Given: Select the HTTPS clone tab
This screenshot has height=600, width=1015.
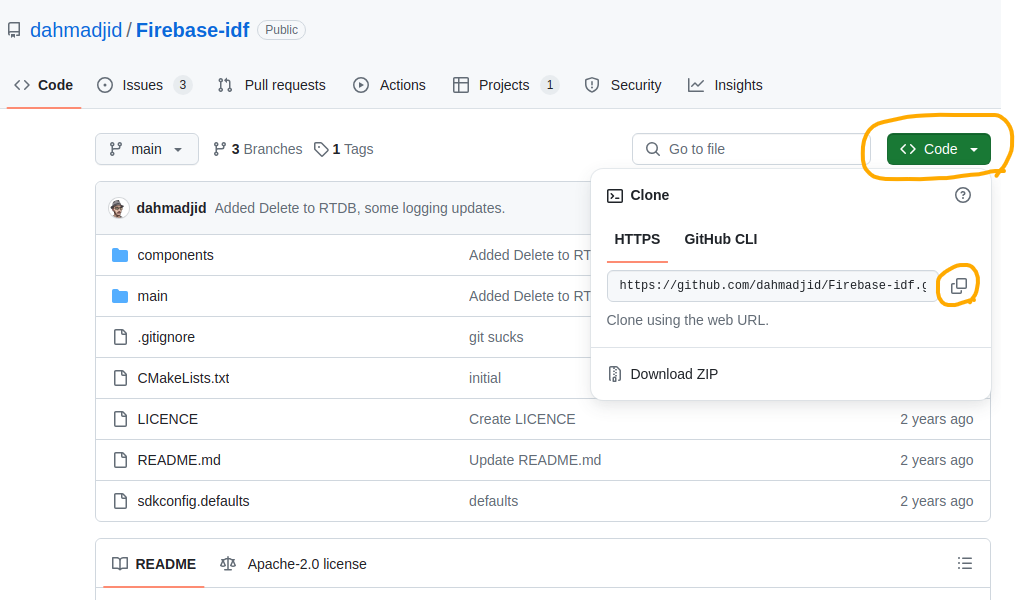Looking at the screenshot, I should (637, 239).
